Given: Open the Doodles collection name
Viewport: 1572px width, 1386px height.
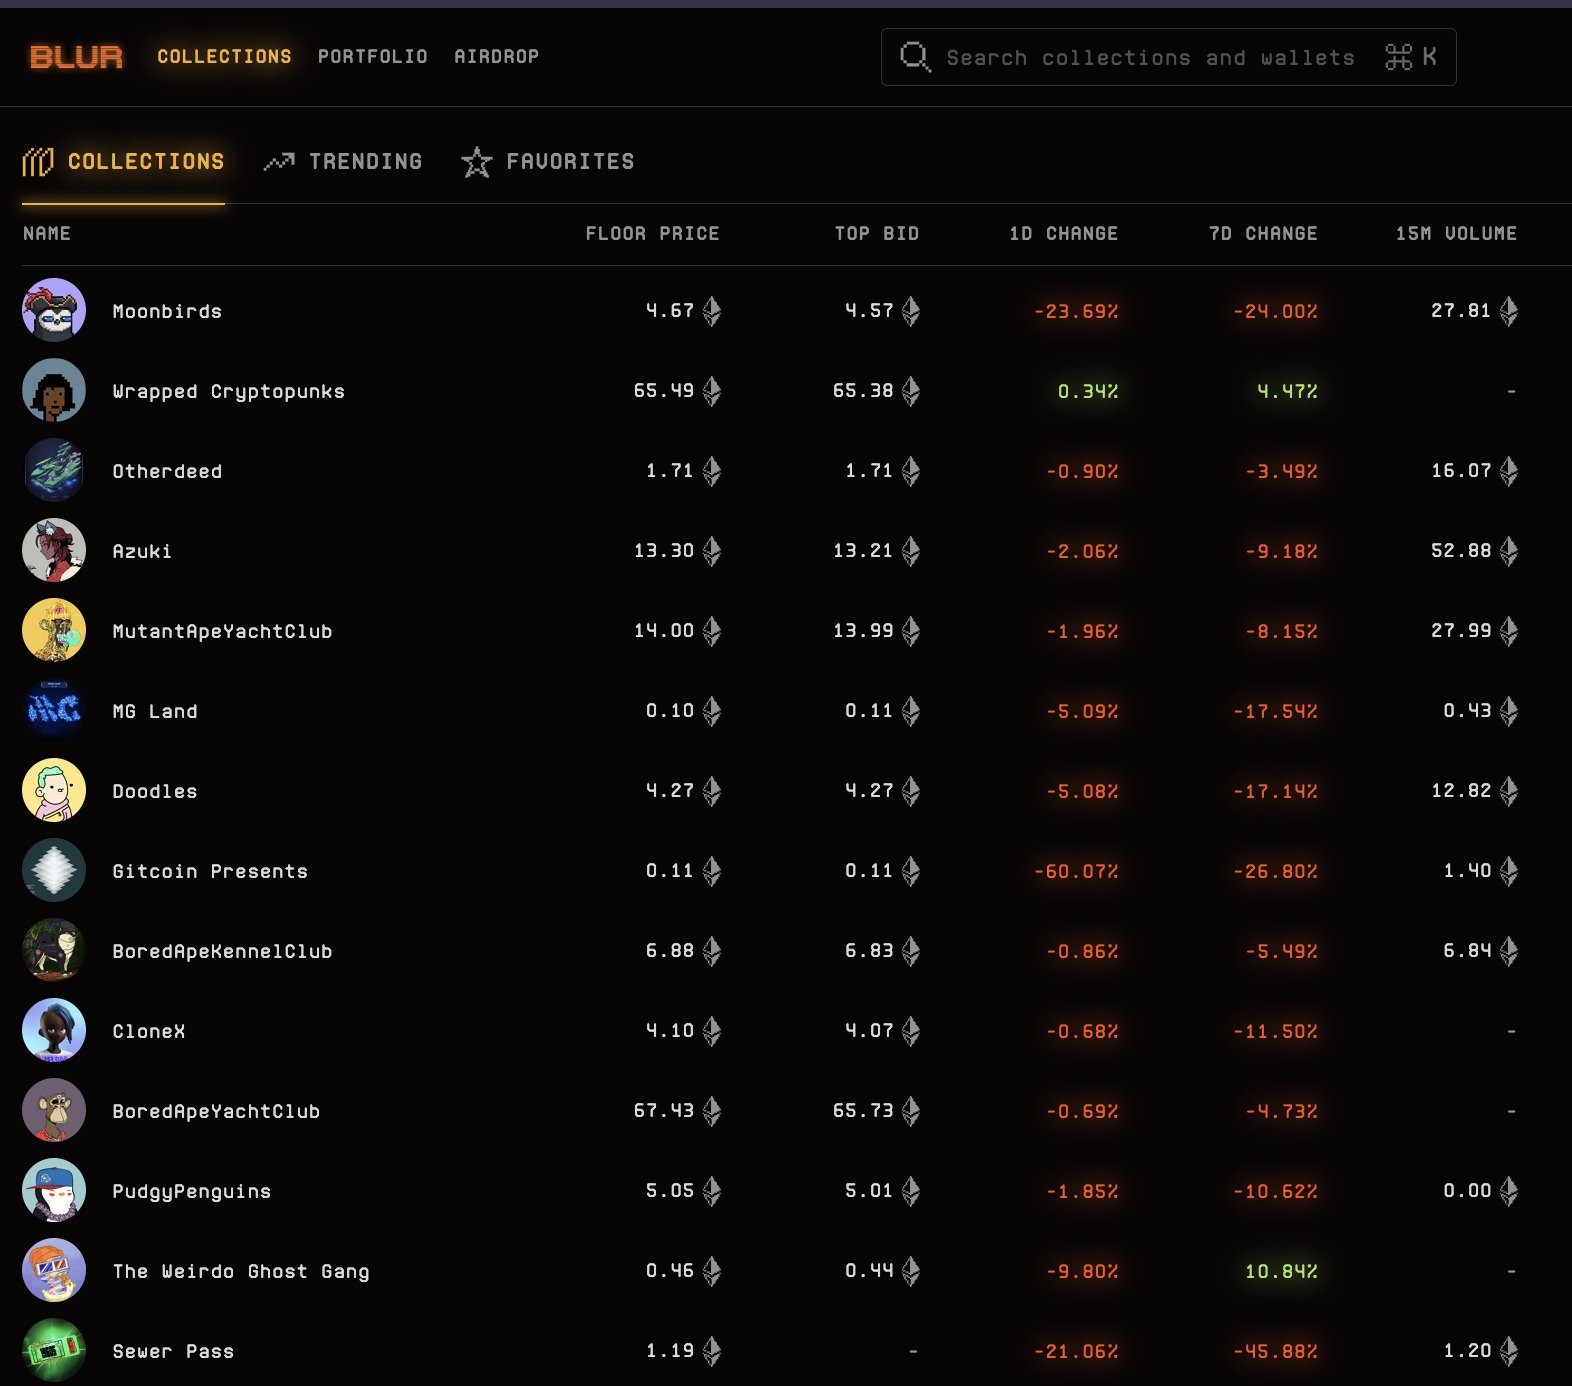Looking at the screenshot, I should pyautogui.click(x=155, y=792).
